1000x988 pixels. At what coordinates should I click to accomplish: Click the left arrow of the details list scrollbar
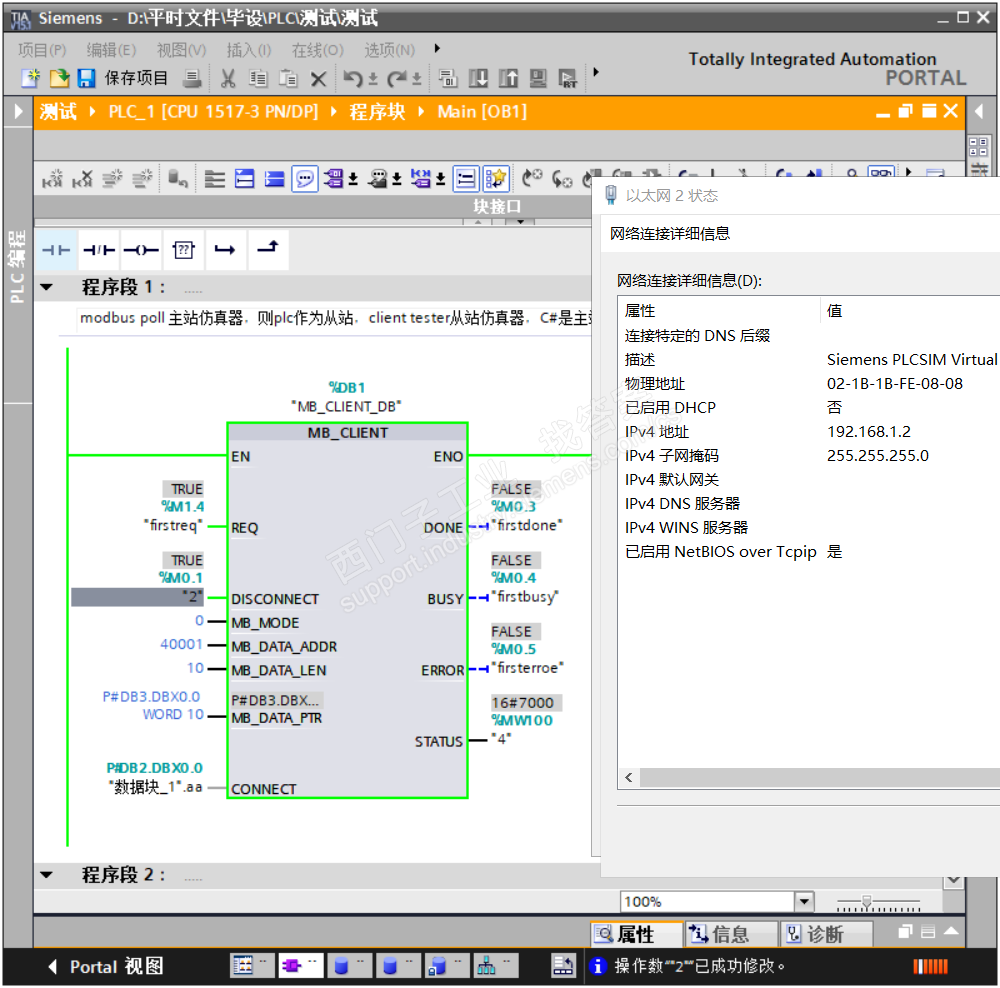point(629,777)
